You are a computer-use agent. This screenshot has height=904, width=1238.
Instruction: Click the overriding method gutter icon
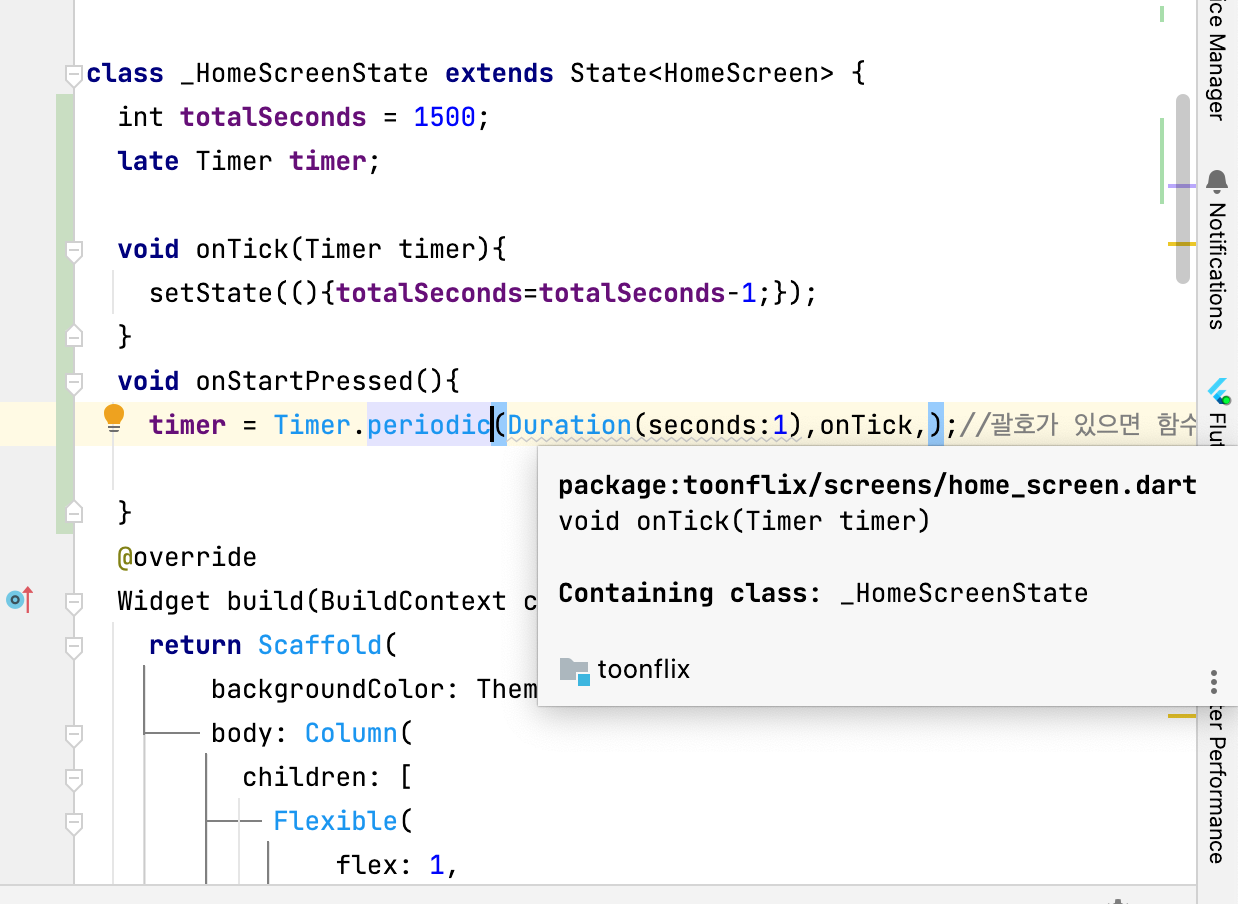click(17, 600)
